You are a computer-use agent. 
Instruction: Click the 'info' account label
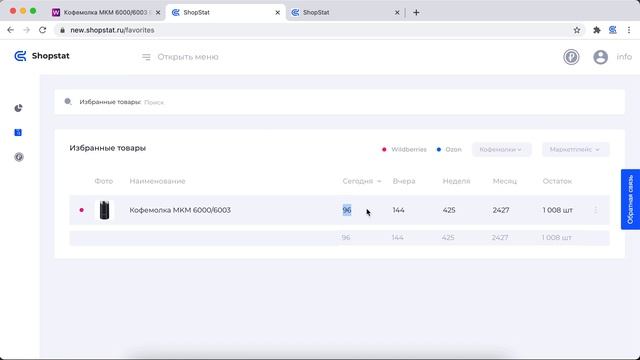(x=624, y=57)
